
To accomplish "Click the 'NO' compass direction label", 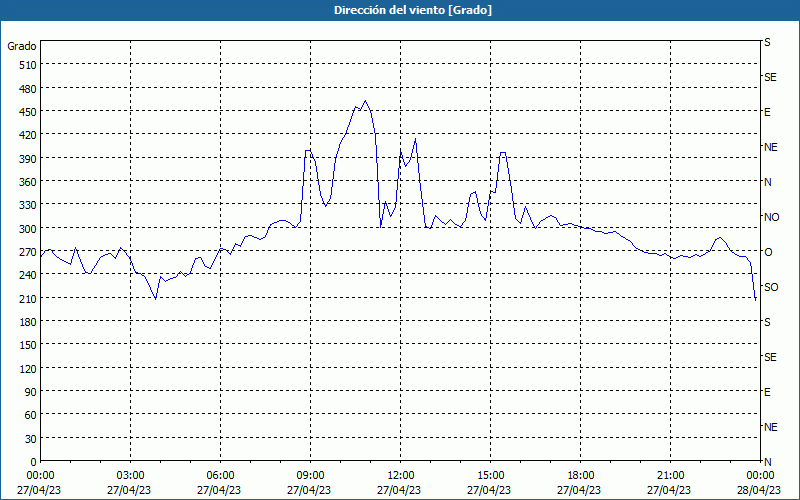I will (771, 217).
